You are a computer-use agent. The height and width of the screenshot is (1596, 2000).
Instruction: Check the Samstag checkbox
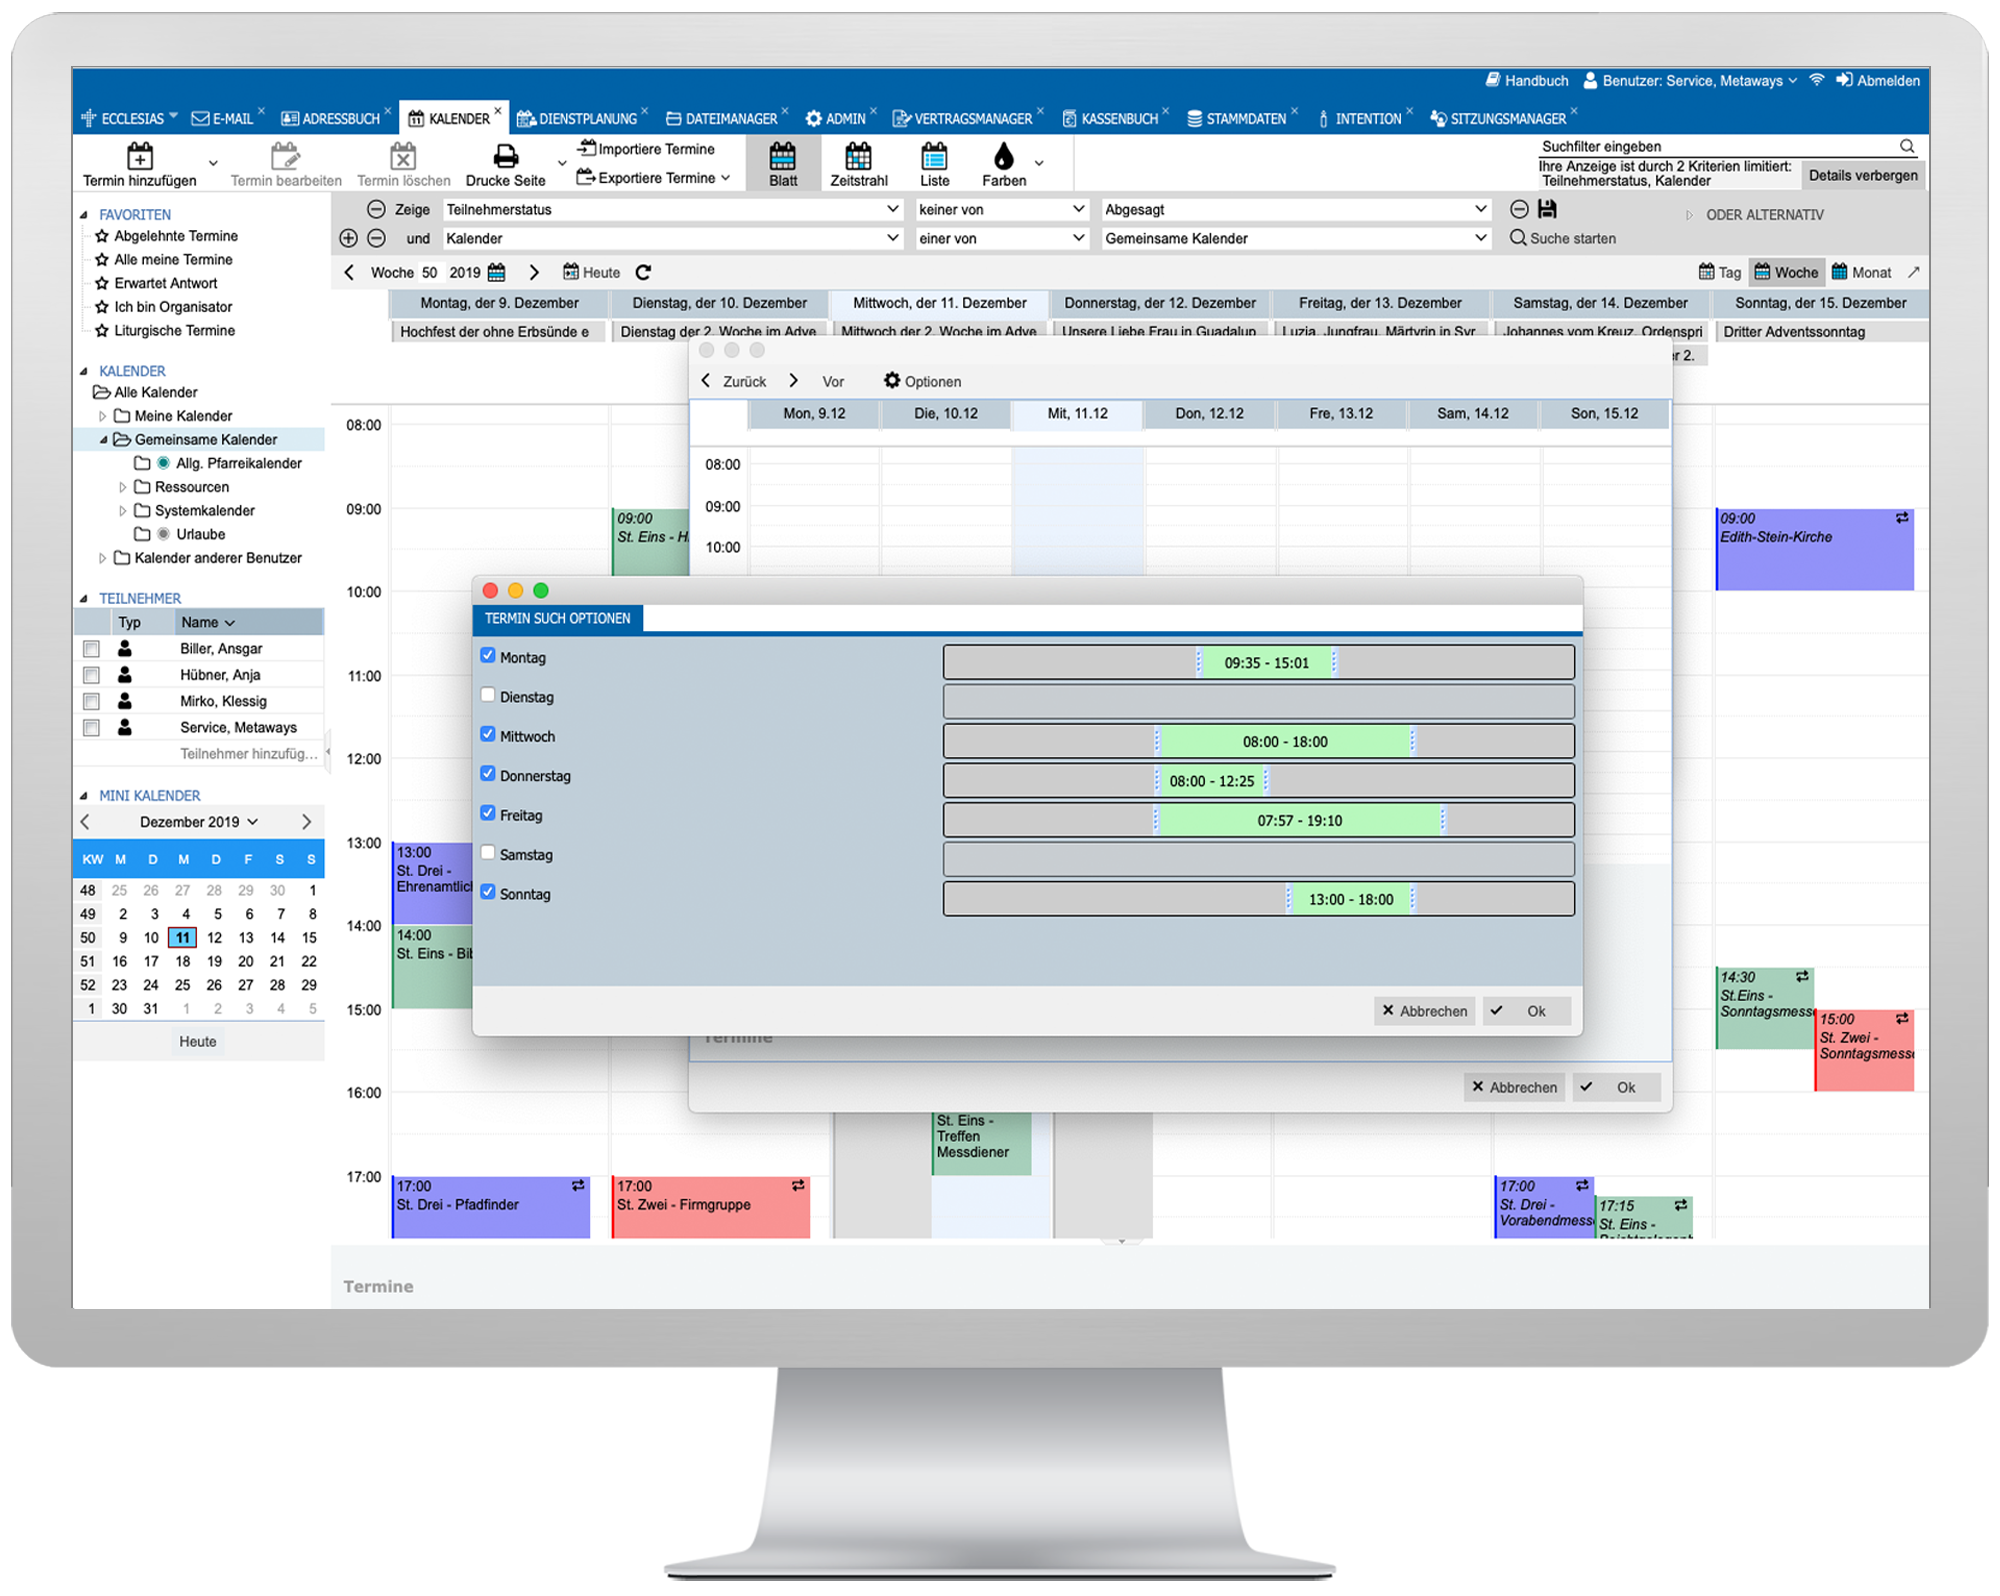coord(488,853)
